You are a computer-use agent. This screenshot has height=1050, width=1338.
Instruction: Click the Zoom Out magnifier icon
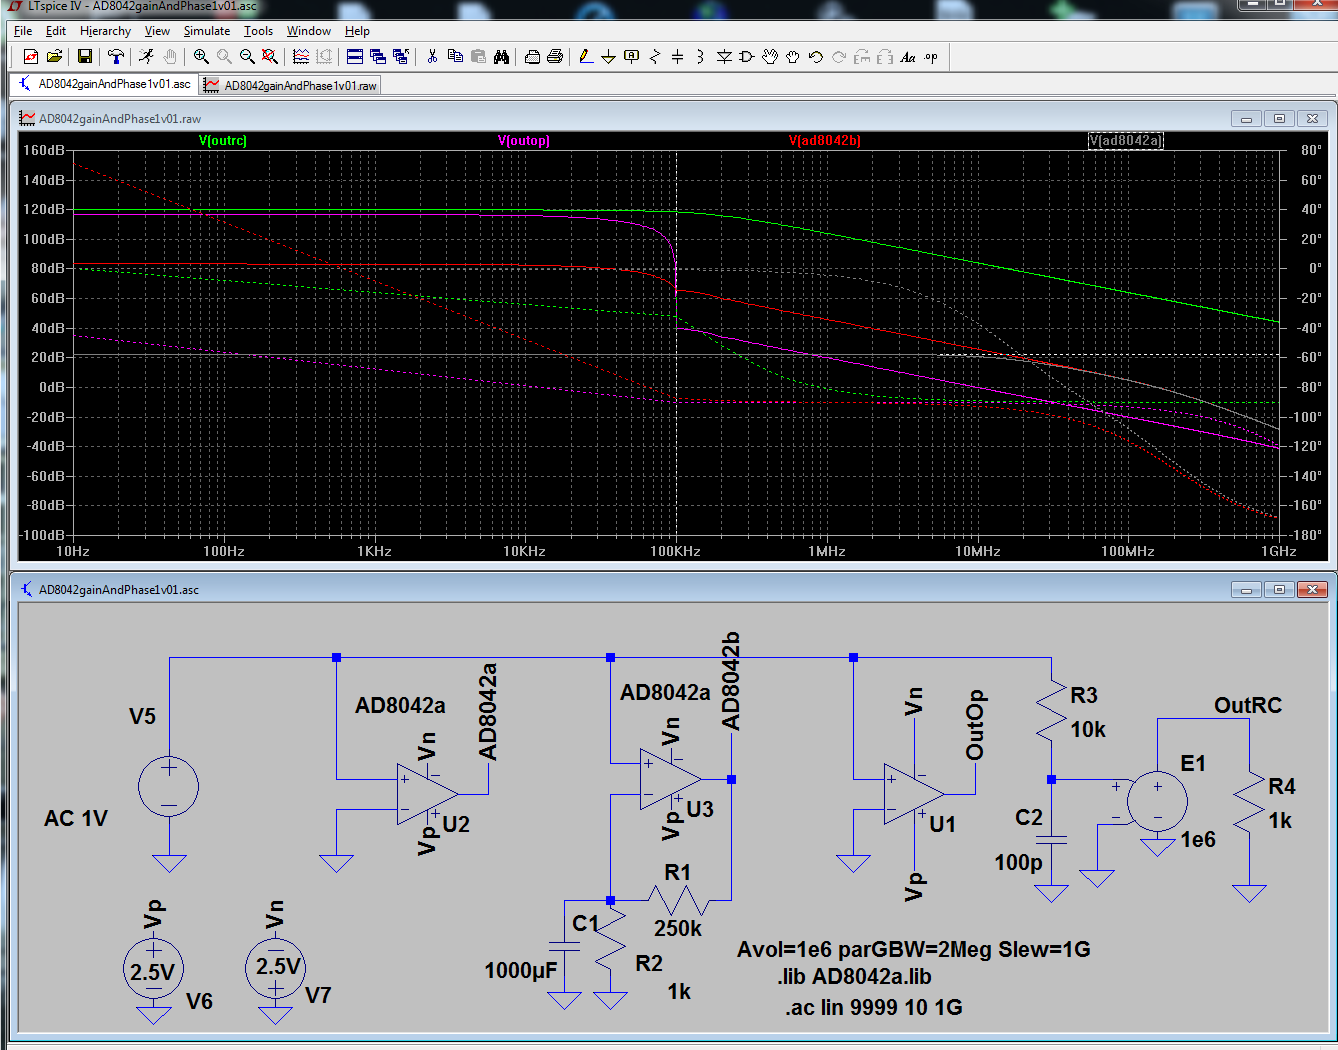coord(247,57)
